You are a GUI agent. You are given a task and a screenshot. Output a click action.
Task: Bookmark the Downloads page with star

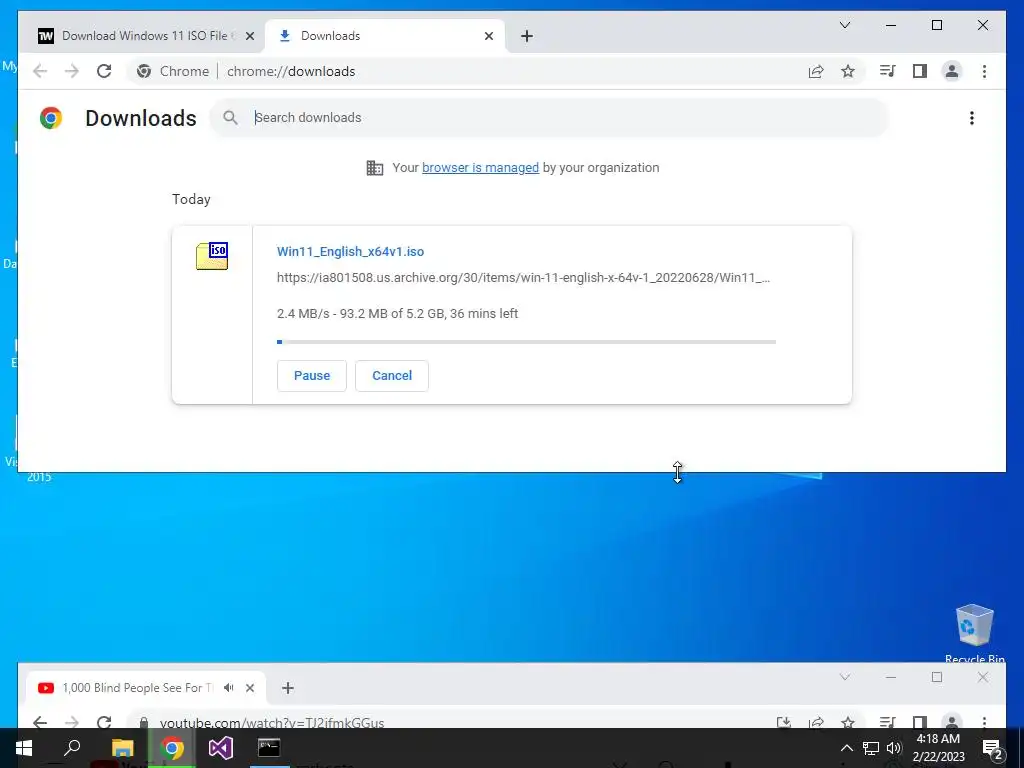tap(848, 71)
